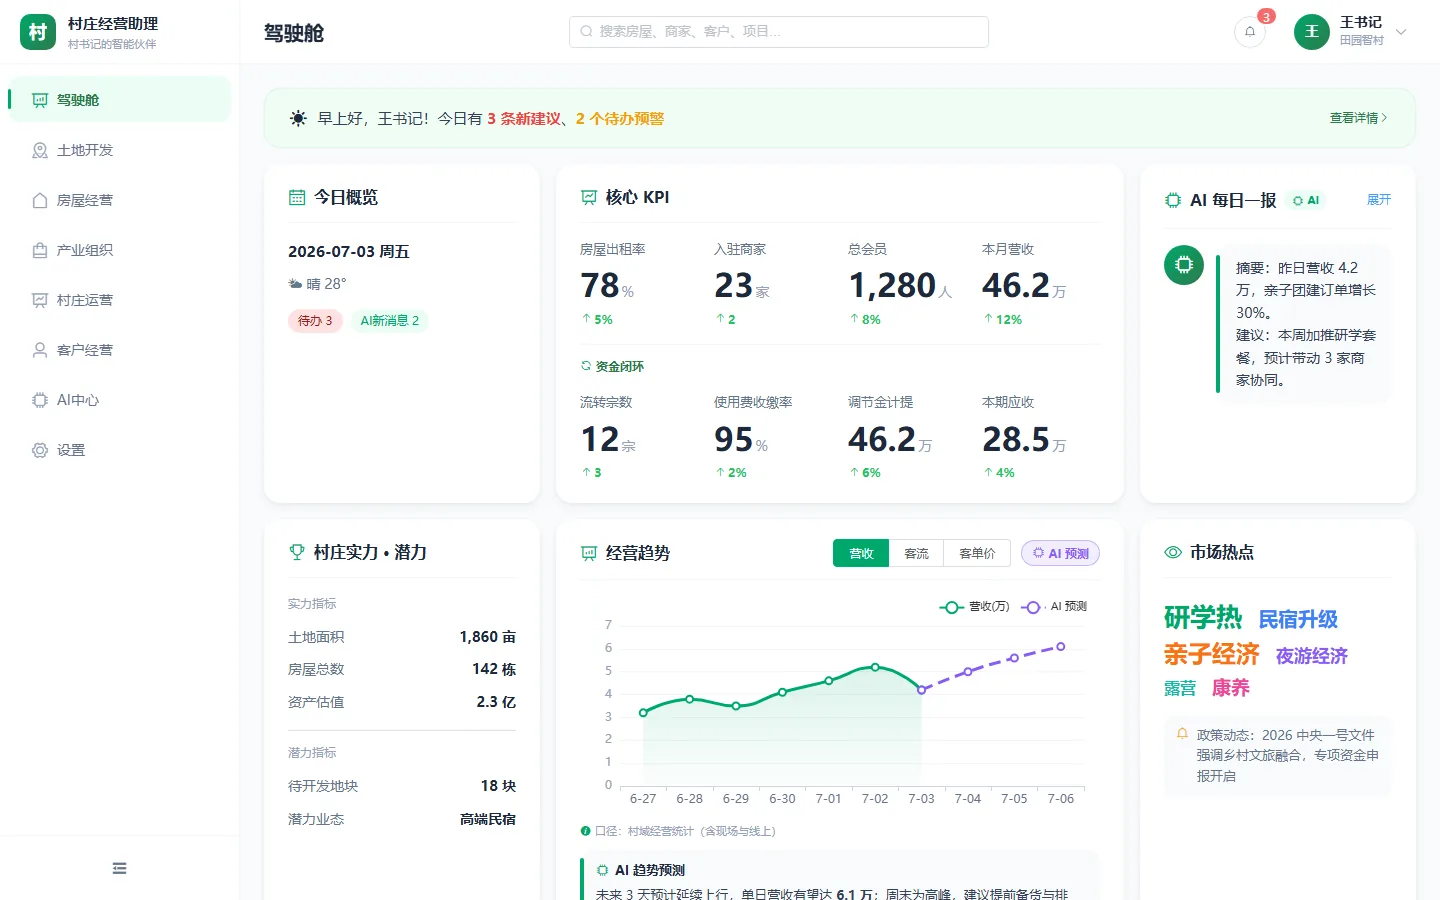The height and width of the screenshot is (900, 1440).
Task: Toggle 营收(万) legend series
Action: tap(974, 607)
